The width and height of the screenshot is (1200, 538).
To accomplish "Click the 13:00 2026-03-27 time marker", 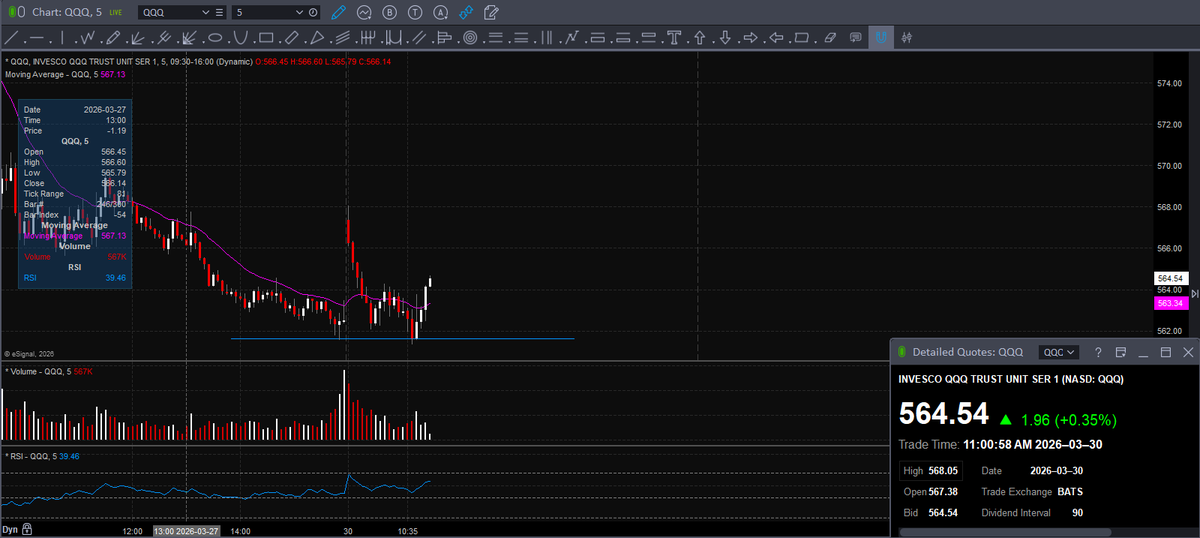I will [186, 530].
